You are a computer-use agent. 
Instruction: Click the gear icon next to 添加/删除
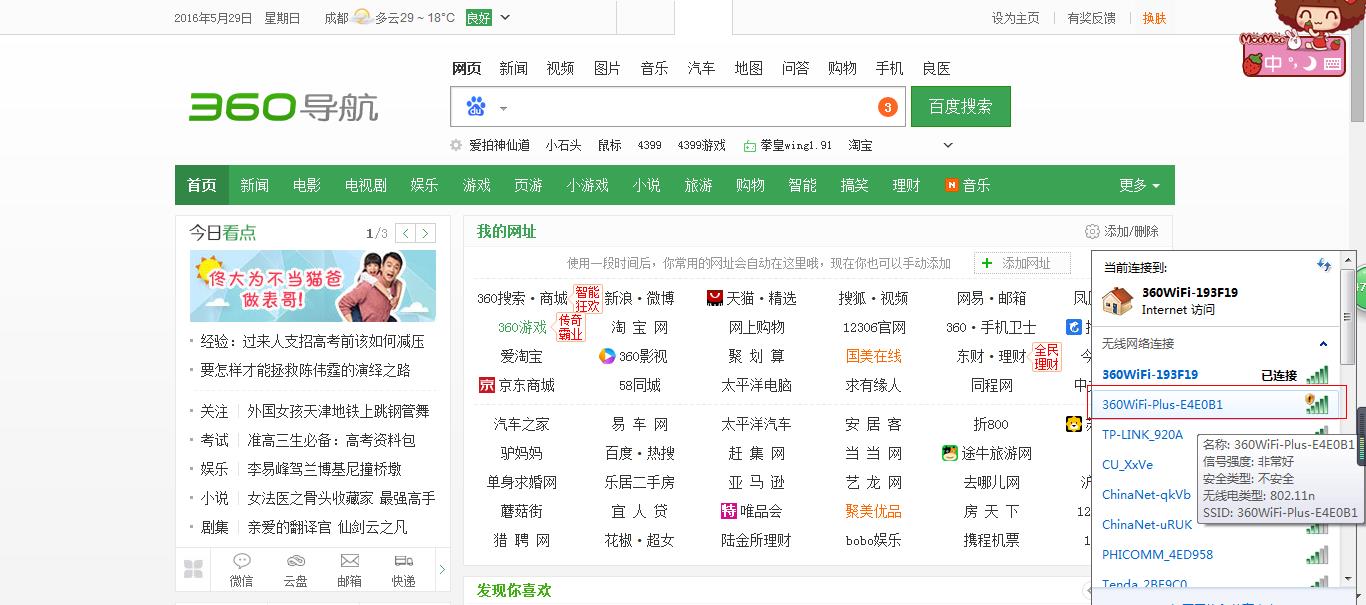[x=1092, y=231]
